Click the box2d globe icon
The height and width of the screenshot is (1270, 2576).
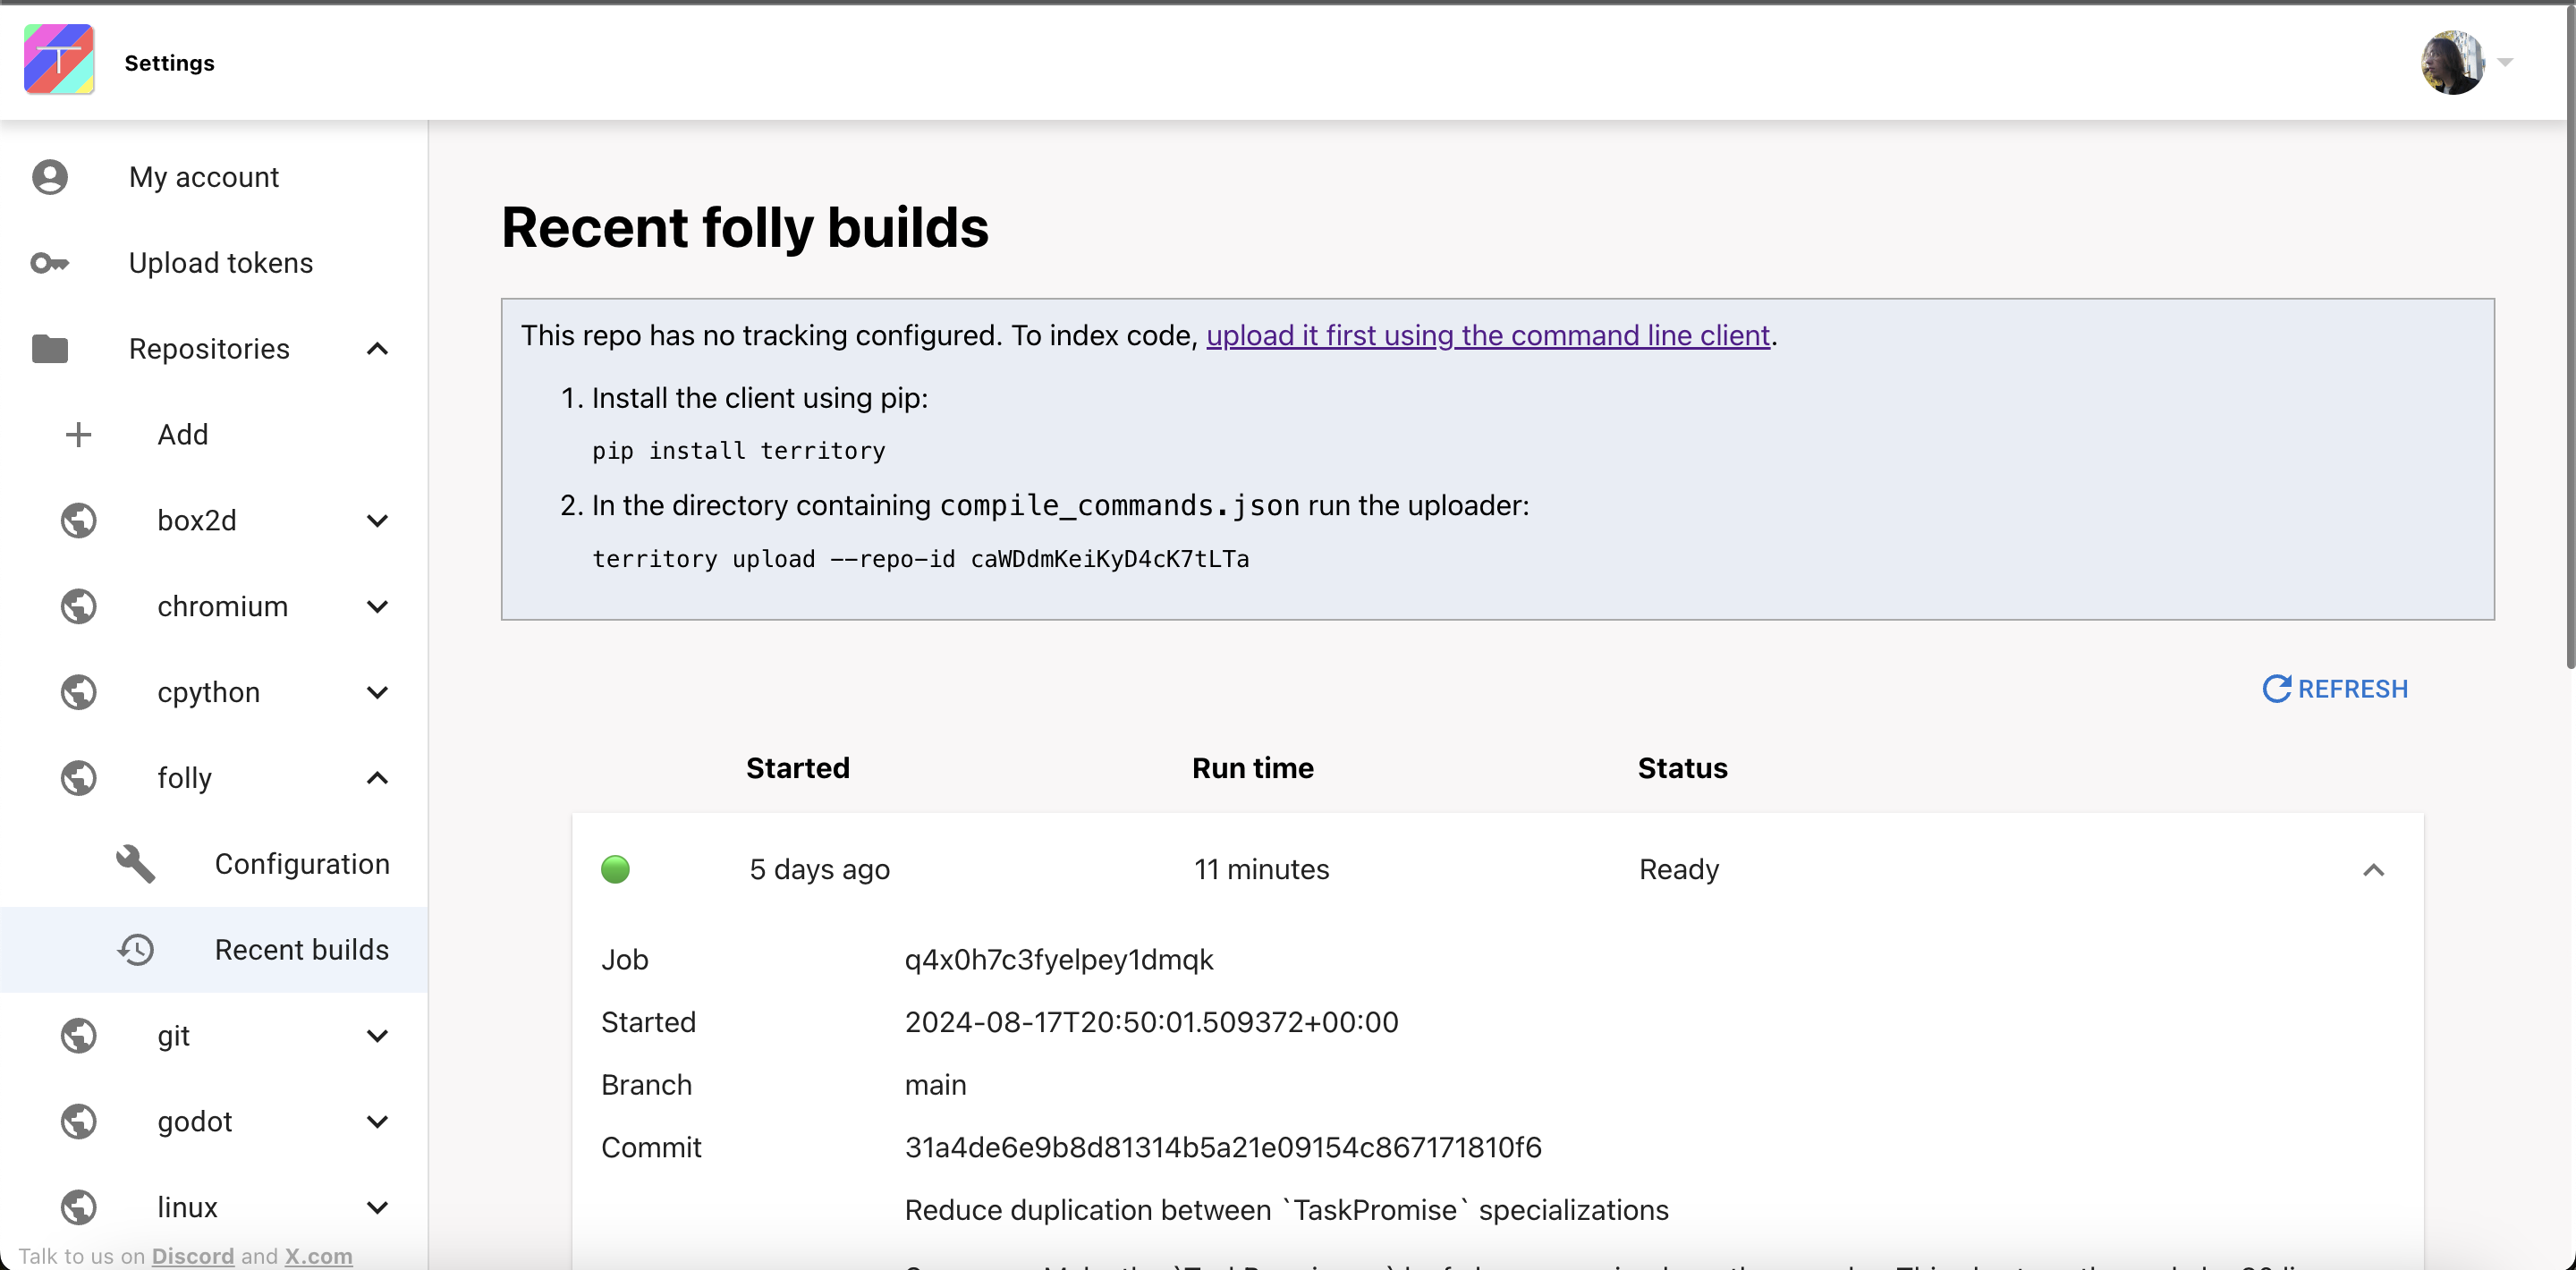[x=78, y=521]
